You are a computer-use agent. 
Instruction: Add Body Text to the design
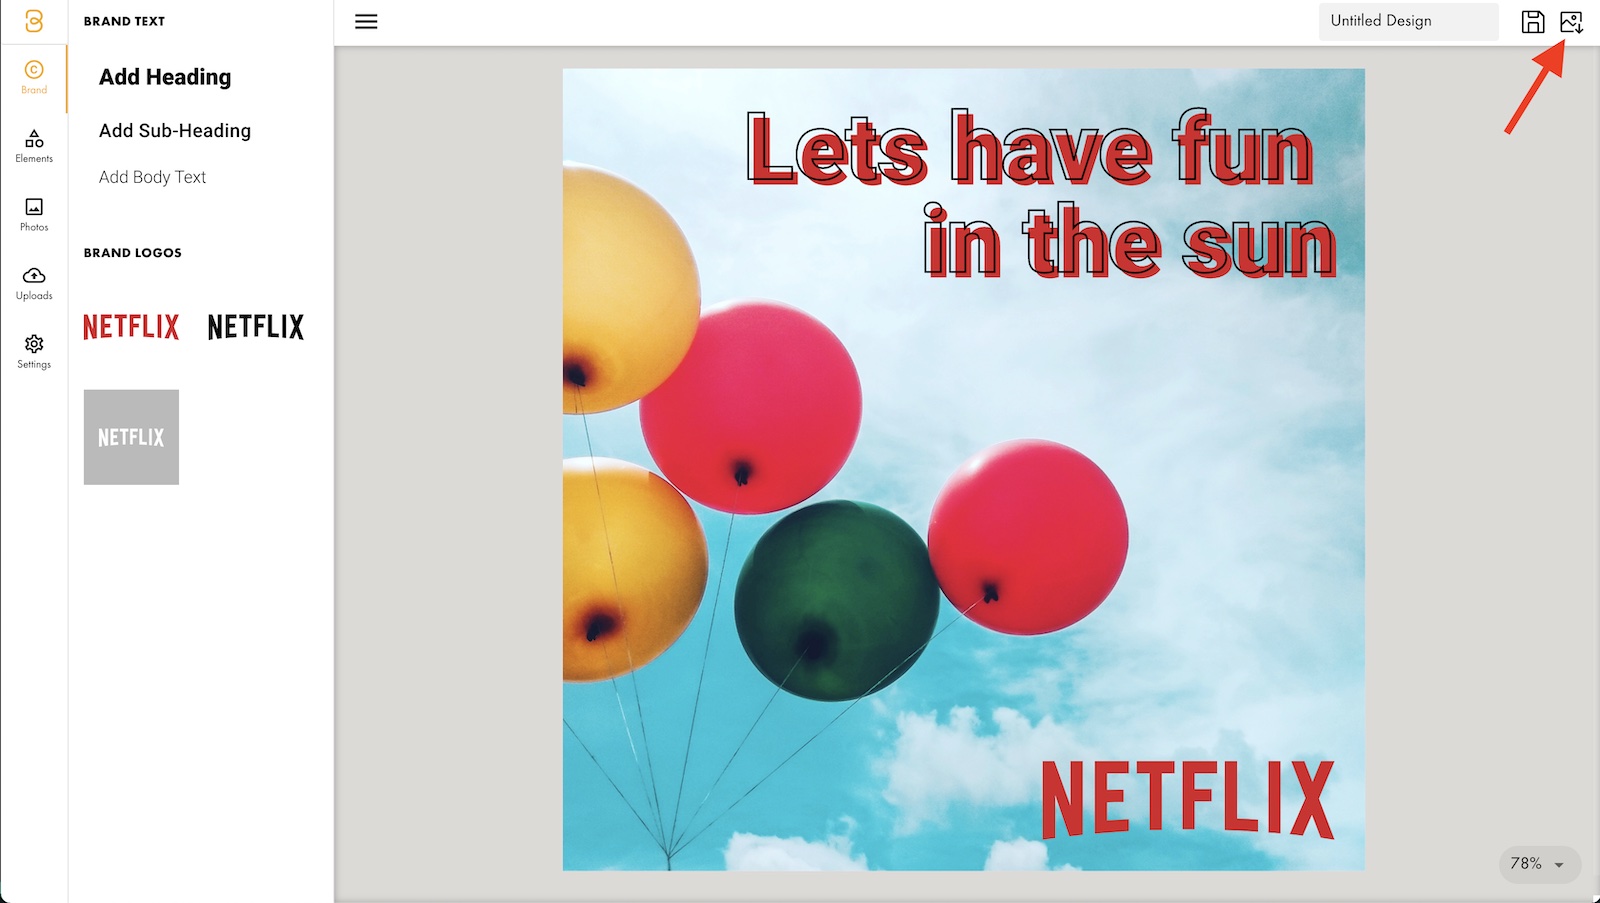(x=152, y=177)
